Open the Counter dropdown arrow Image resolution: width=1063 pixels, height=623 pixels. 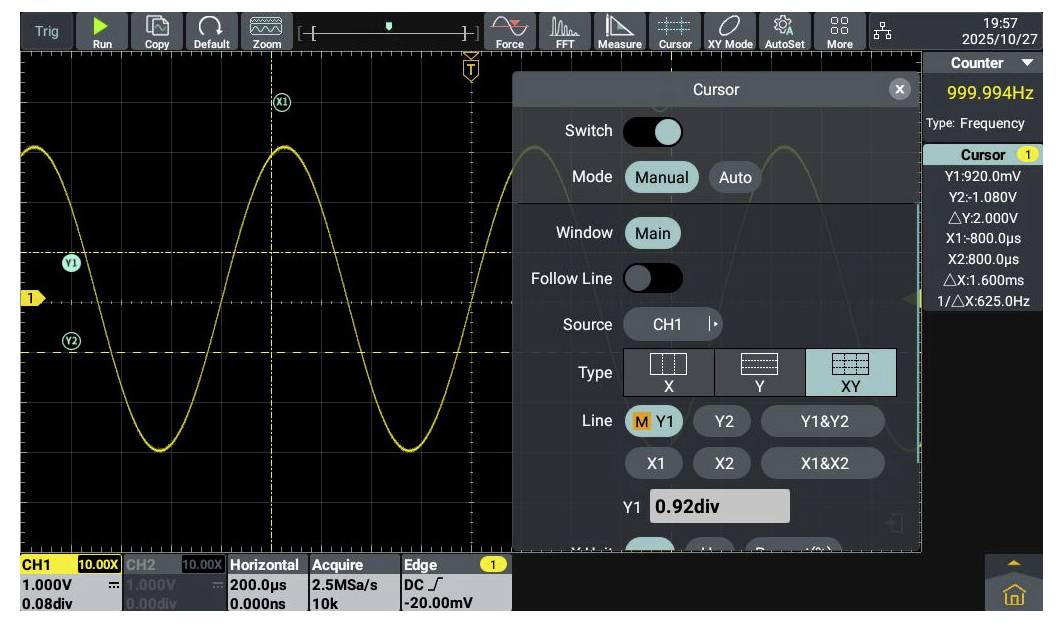(1029, 63)
